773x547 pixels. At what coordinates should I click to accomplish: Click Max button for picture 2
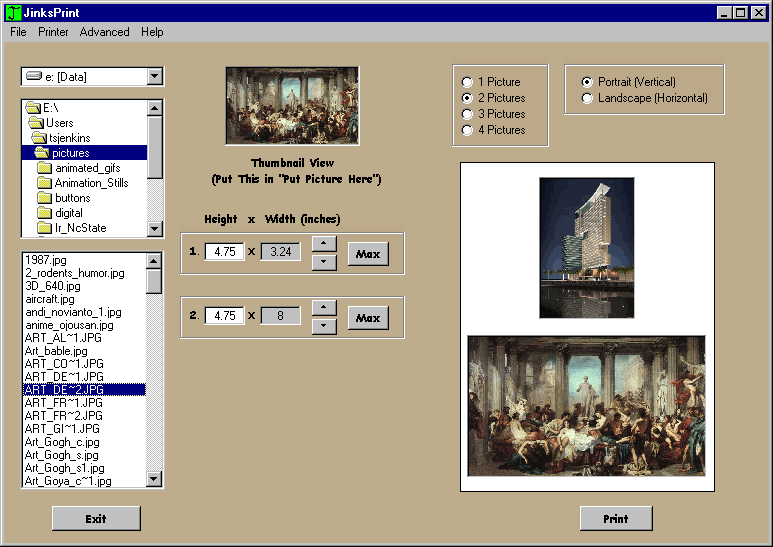click(x=368, y=318)
